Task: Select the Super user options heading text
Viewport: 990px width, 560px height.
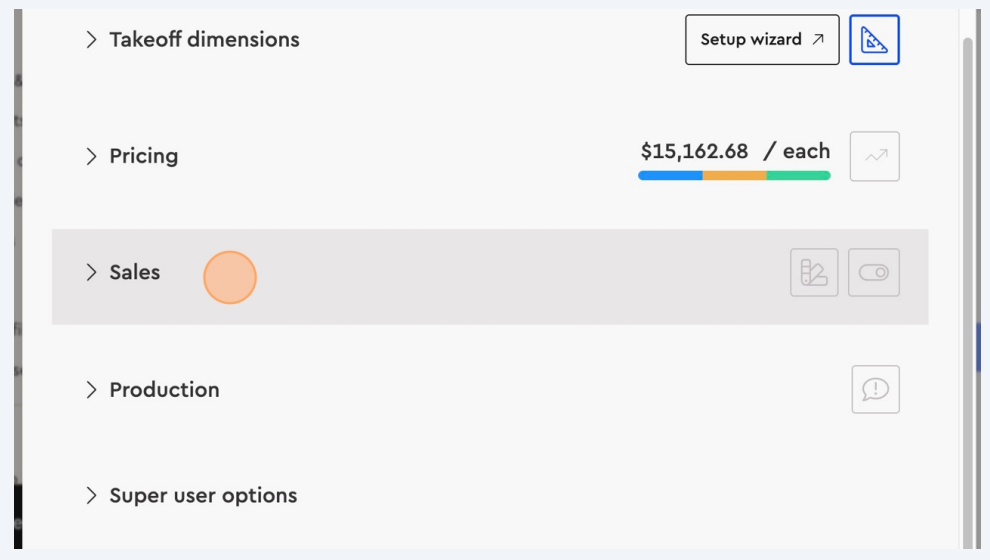Action: point(203,496)
